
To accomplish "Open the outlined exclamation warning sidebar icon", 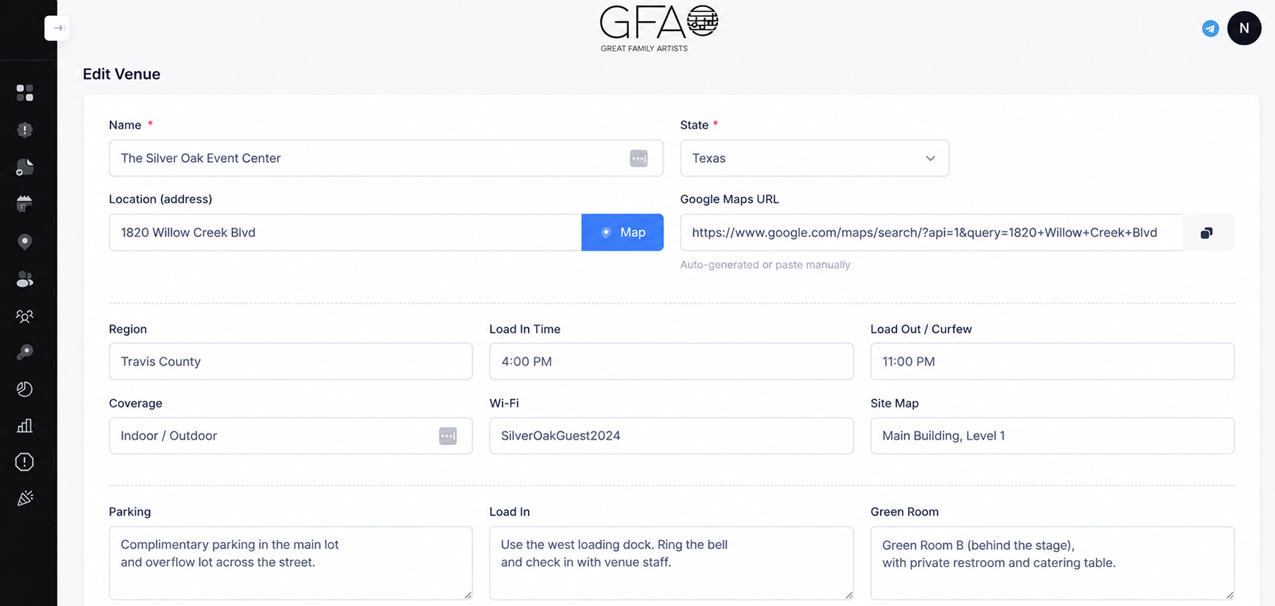I will coord(25,462).
